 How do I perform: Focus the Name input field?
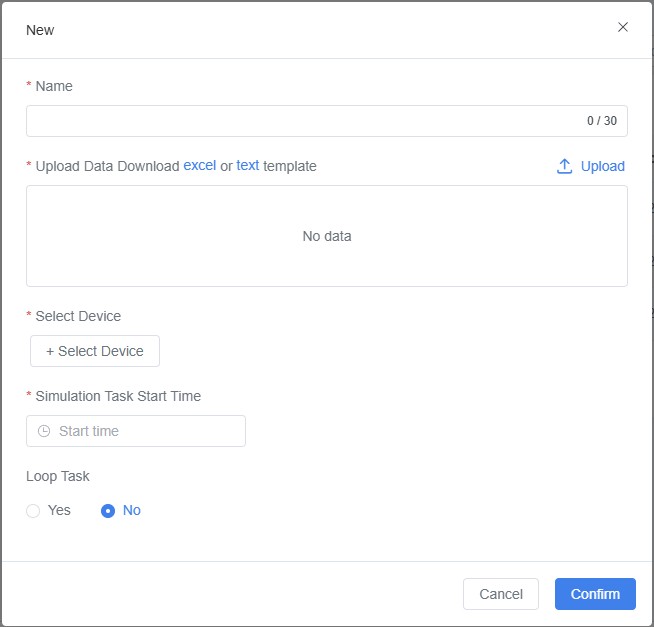pyautogui.click(x=300, y=121)
